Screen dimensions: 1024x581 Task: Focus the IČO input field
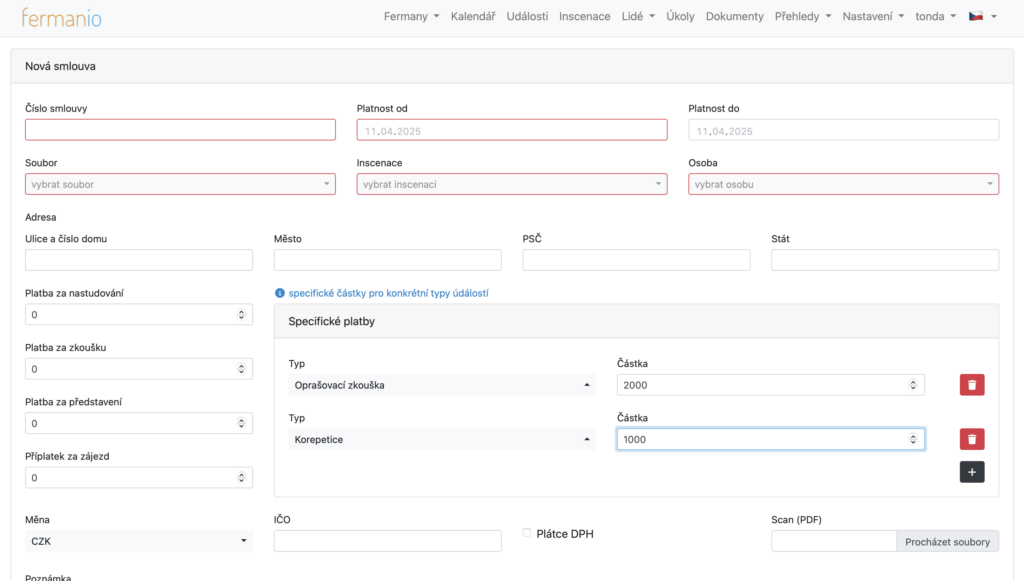coord(388,541)
